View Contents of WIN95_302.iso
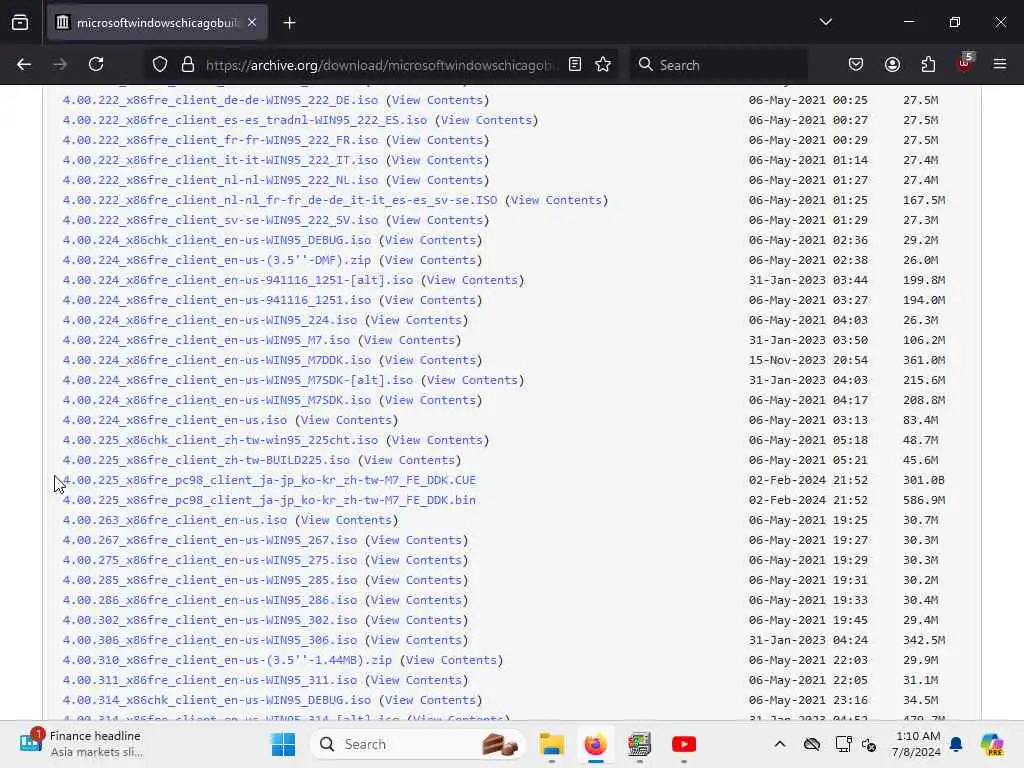 [417, 620]
